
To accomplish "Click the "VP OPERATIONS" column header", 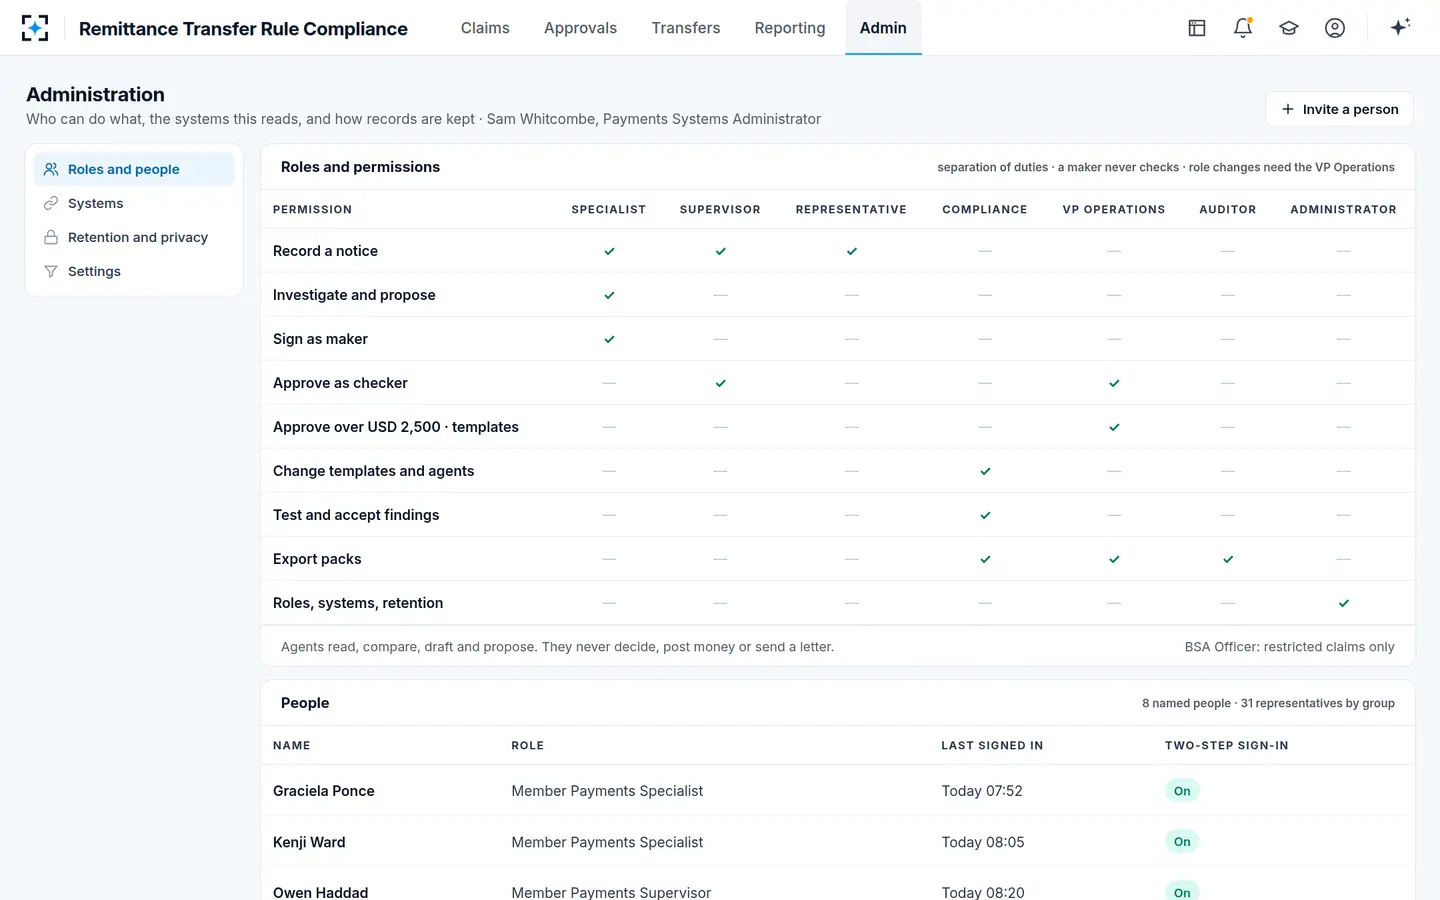I will 1114,210.
